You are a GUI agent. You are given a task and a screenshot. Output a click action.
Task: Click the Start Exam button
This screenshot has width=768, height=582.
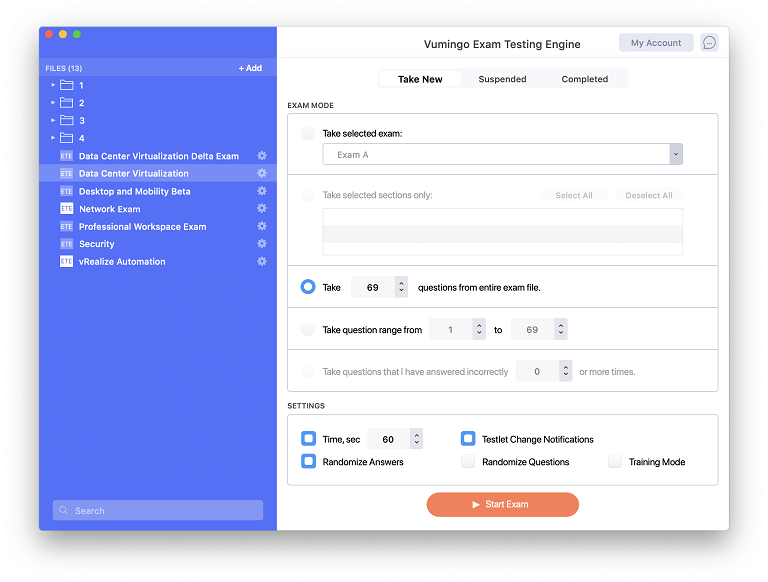503,504
